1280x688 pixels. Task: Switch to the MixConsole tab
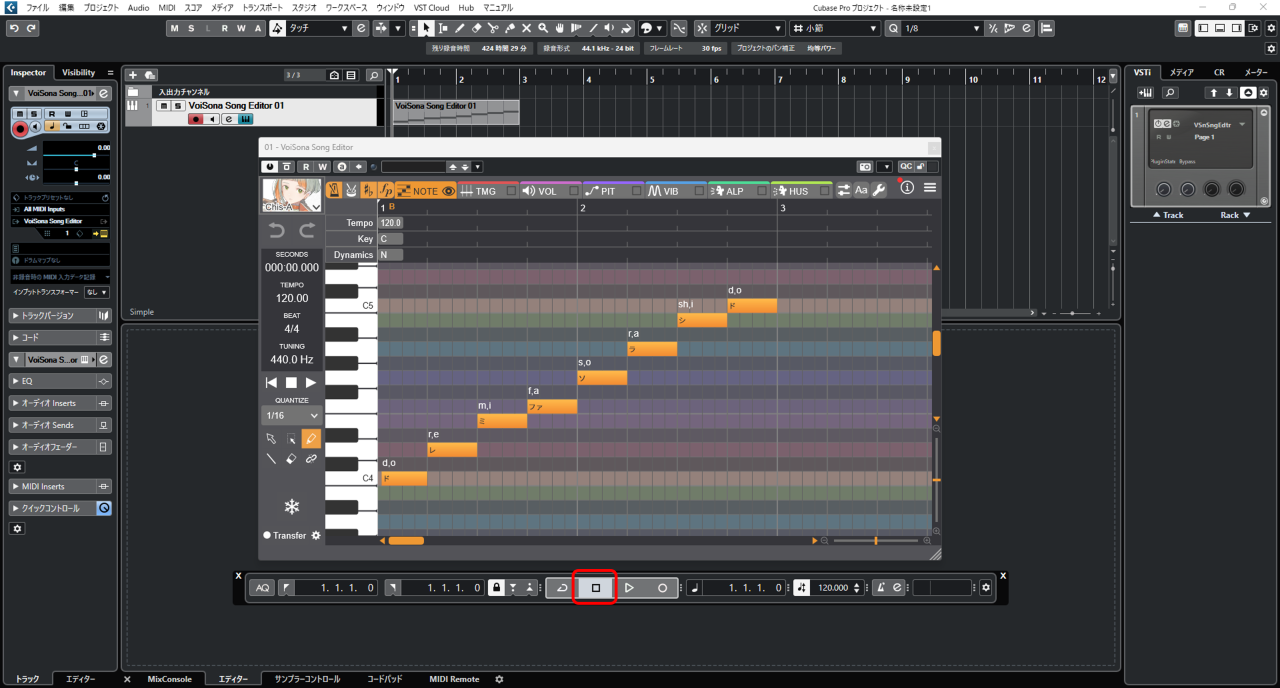pos(168,679)
